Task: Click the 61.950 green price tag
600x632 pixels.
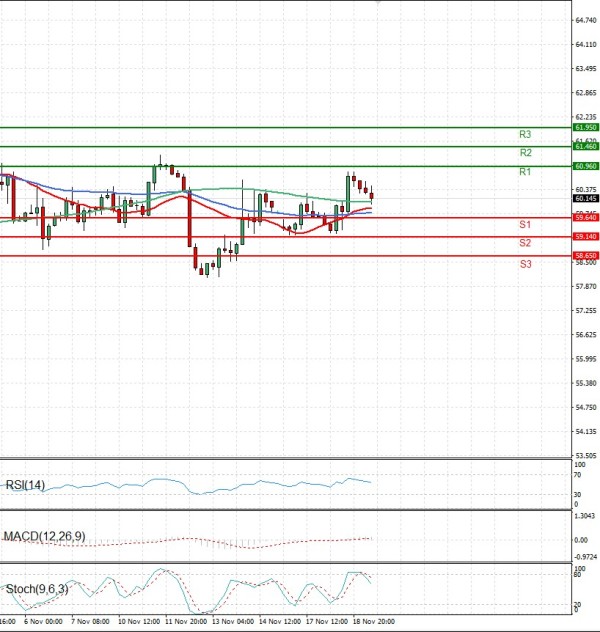Action: click(x=585, y=128)
